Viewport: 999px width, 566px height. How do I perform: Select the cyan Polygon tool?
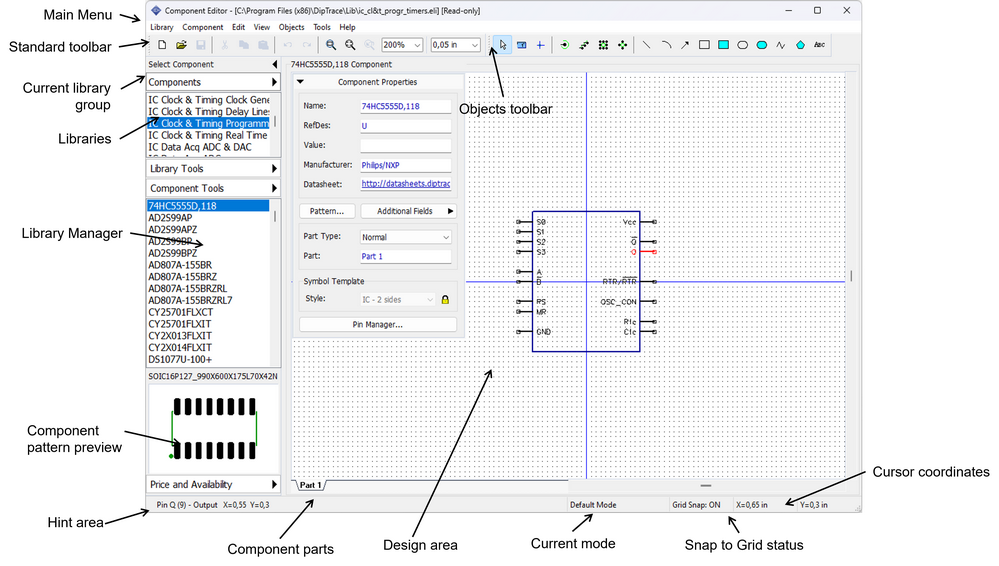pyautogui.click(x=800, y=45)
